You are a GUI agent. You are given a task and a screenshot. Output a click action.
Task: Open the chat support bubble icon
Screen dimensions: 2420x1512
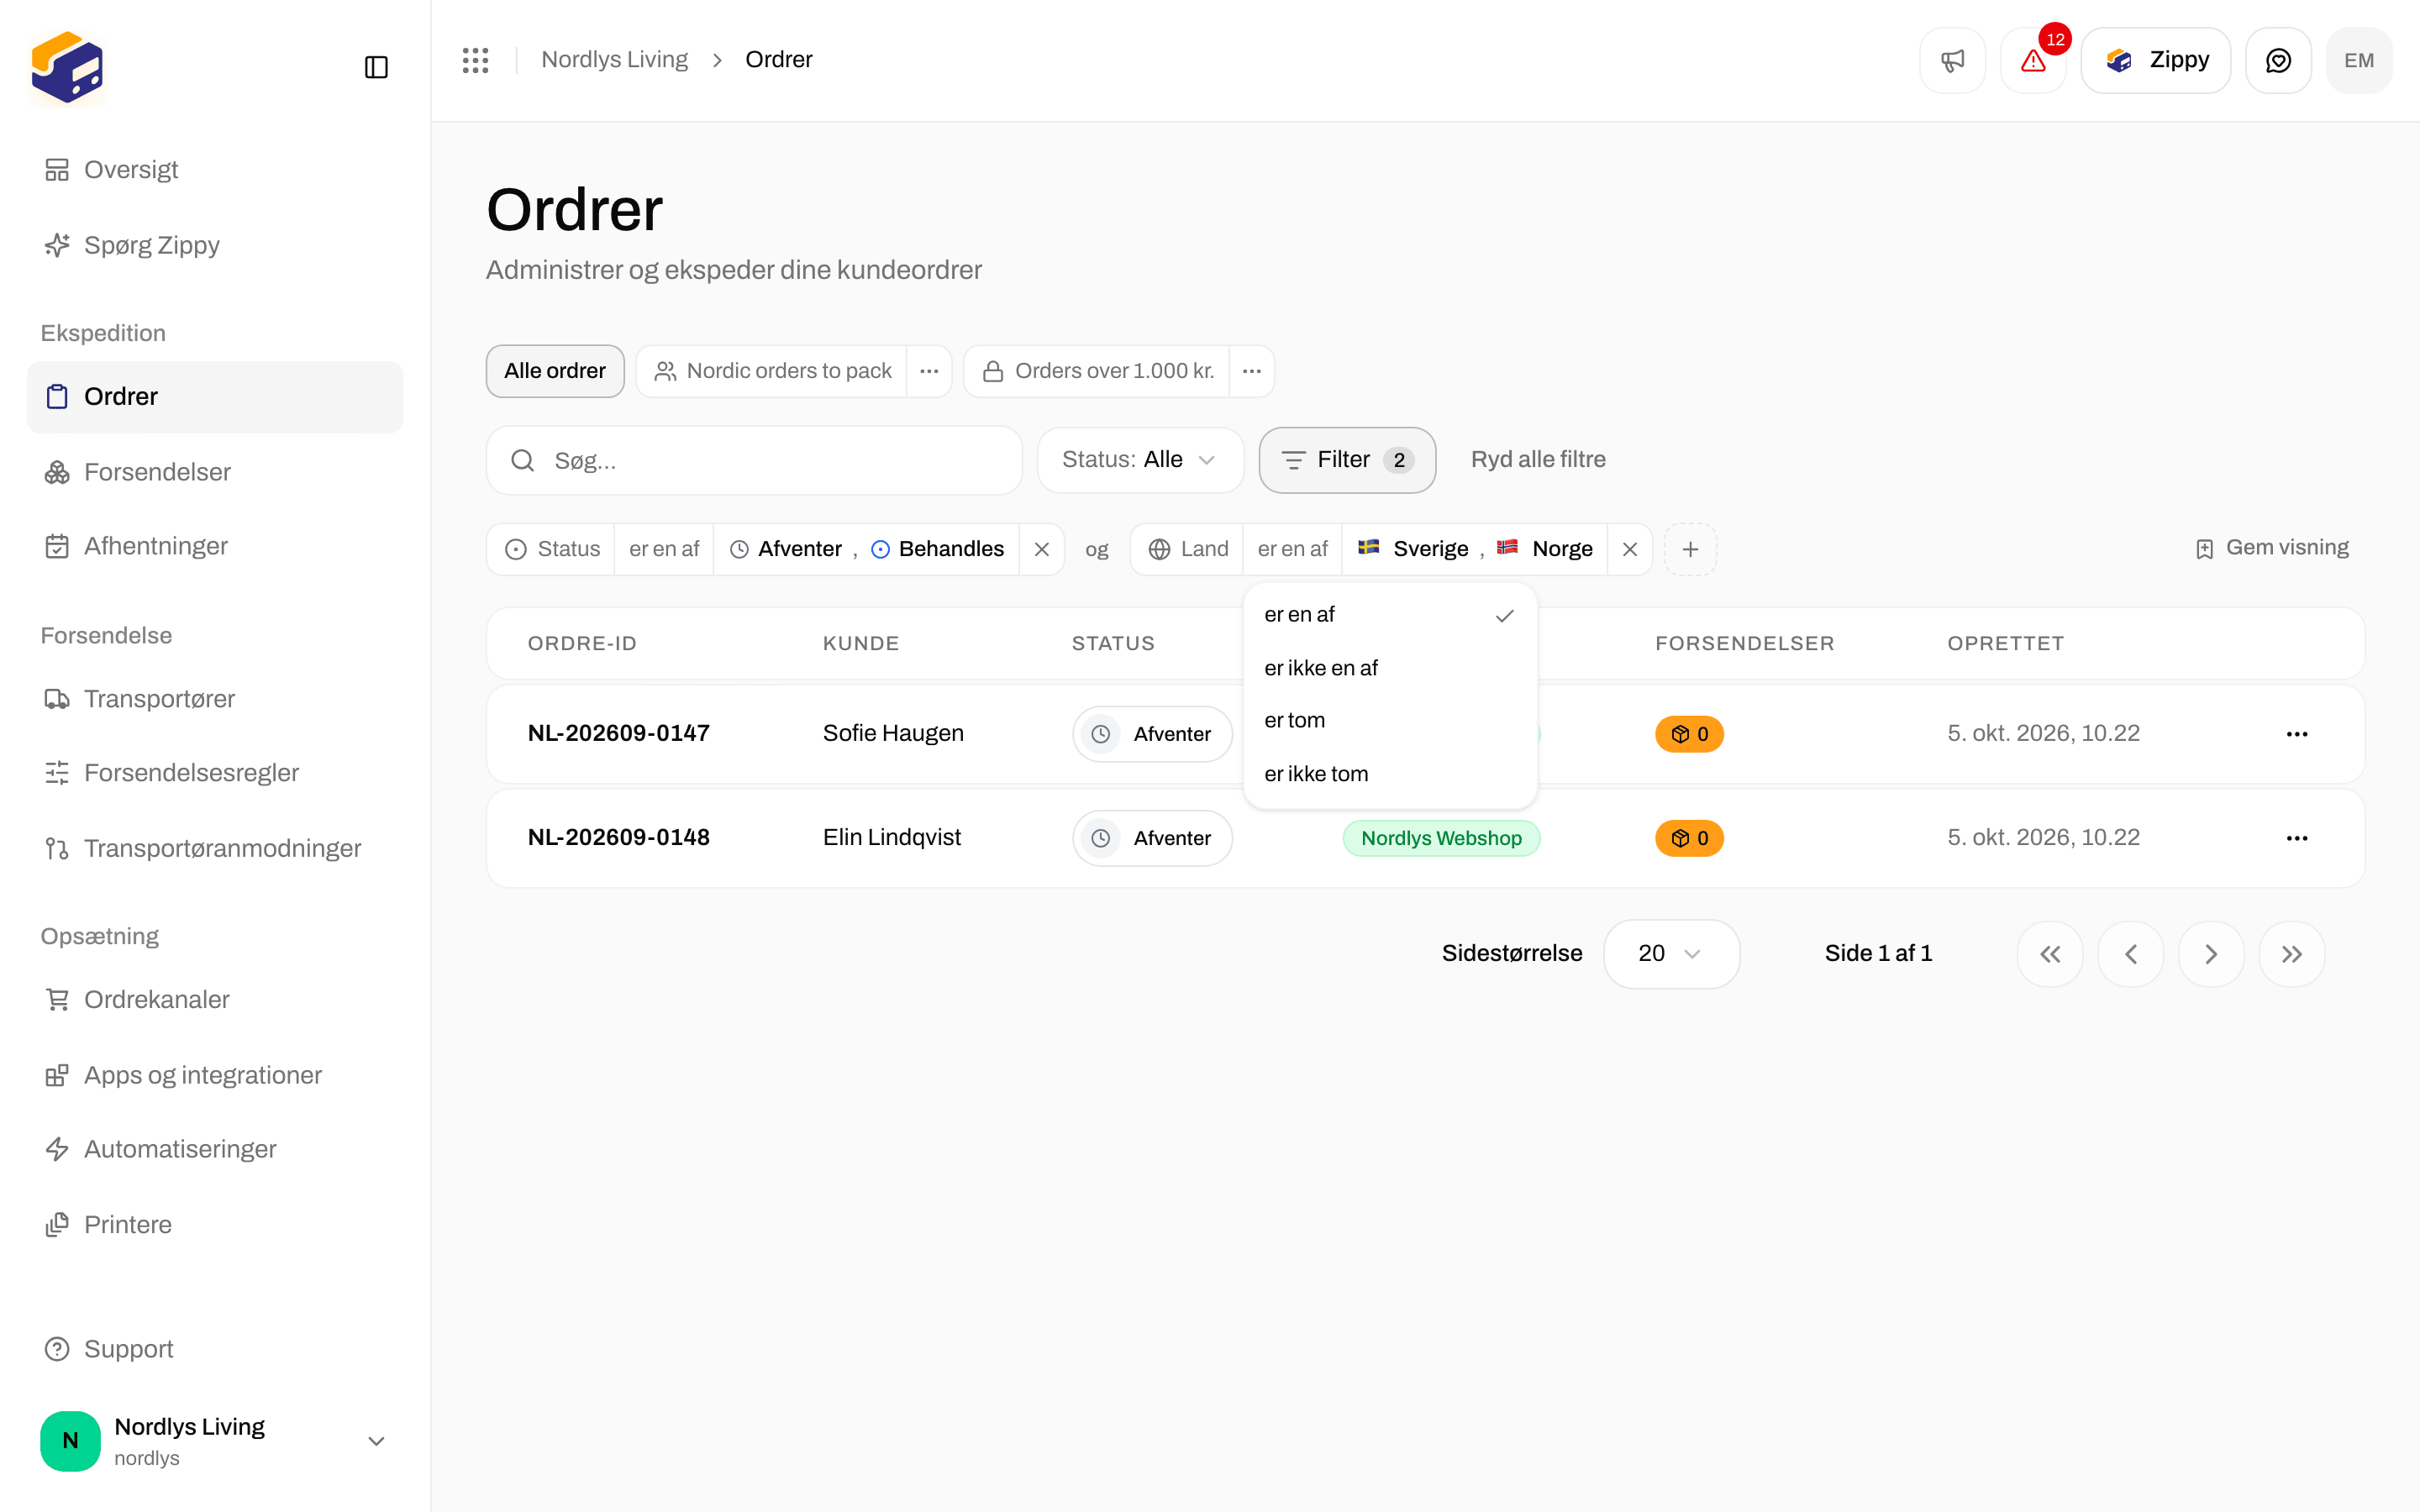(2278, 60)
